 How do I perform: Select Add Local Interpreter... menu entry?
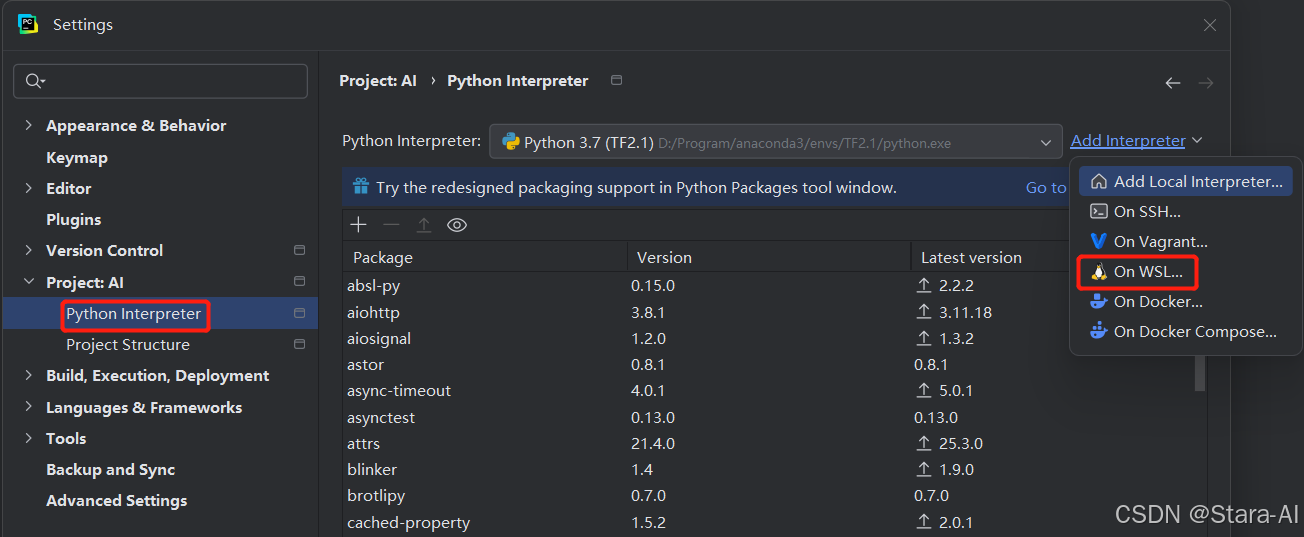tap(1197, 181)
